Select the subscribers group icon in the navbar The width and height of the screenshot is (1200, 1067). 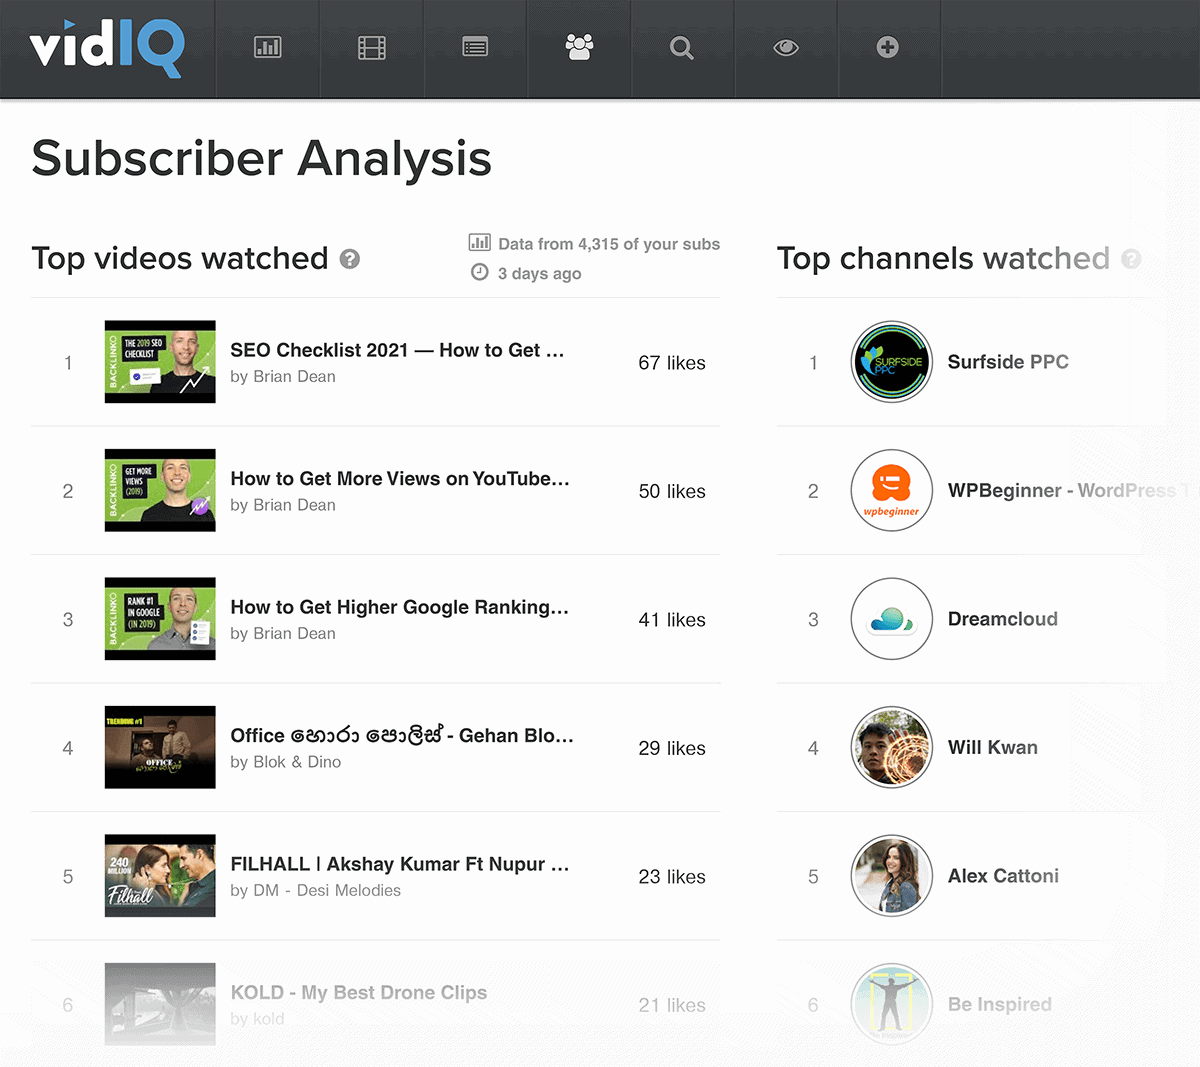[579, 47]
